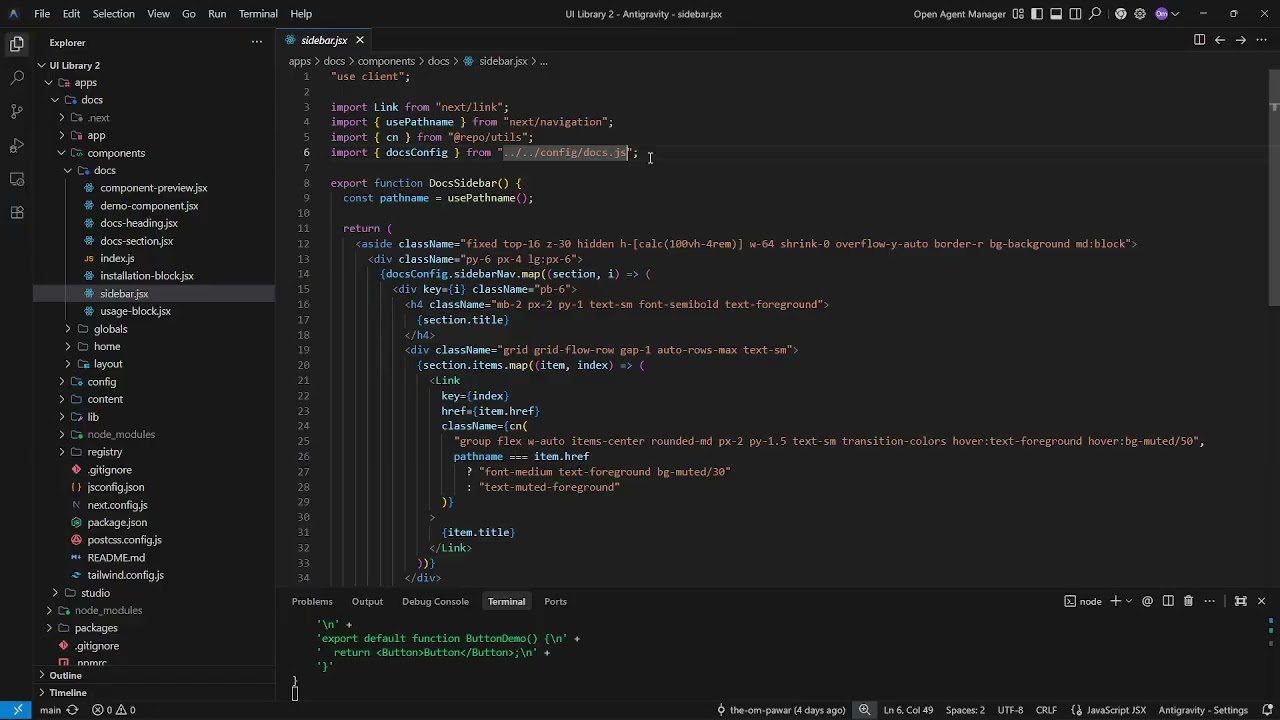Go forward to next editor location
This screenshot has height=720, width=1280.
(1241, 40)
